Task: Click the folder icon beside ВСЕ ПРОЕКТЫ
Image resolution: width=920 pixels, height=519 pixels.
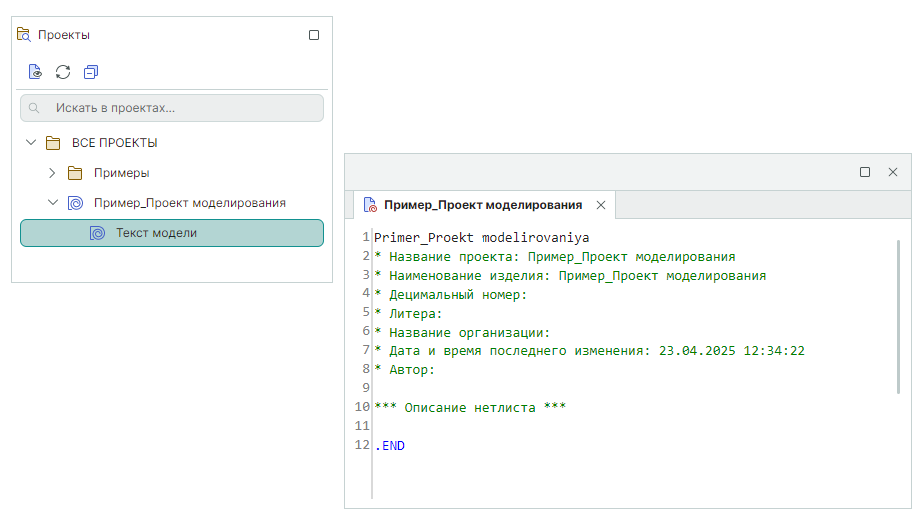Action: [53, 143]
